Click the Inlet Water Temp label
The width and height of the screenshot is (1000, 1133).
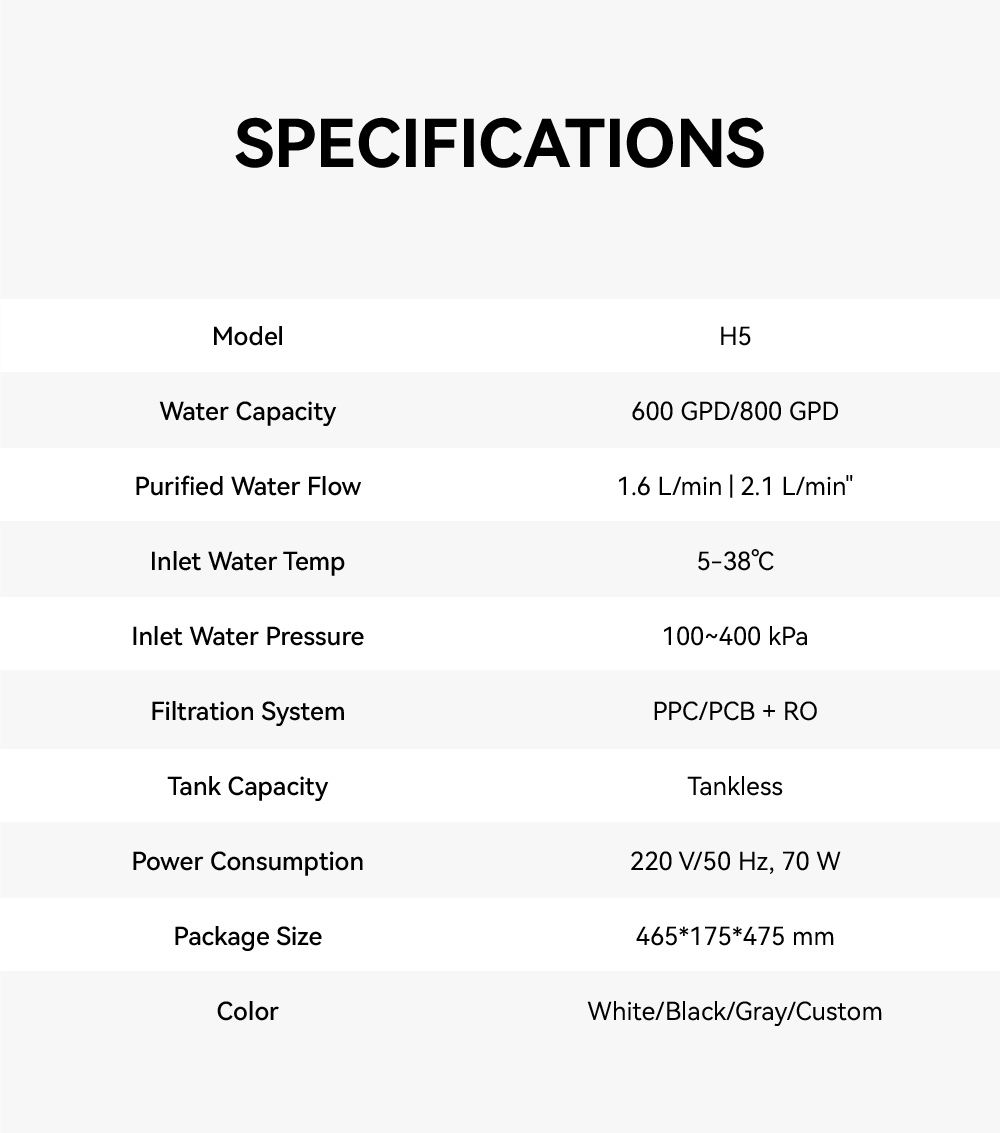tap(248, 561)
